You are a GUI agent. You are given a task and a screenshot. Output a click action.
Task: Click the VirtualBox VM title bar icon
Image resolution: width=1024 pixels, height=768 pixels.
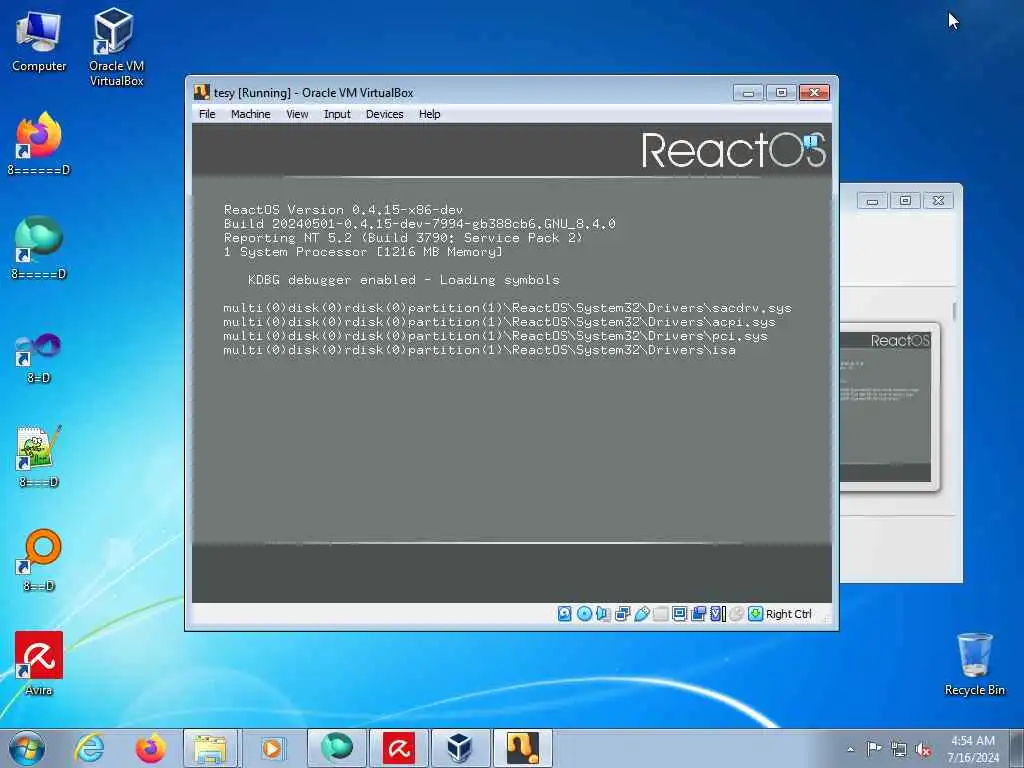[202, 93]
